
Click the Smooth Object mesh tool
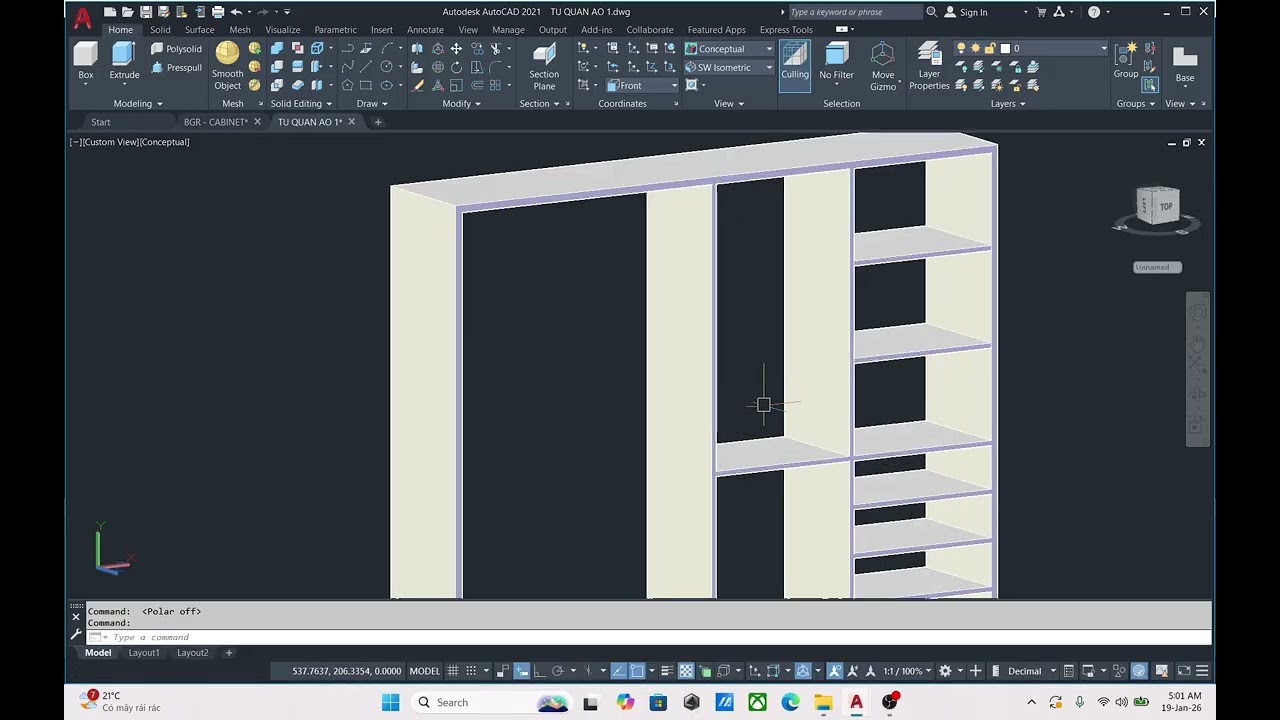(227, 66)
